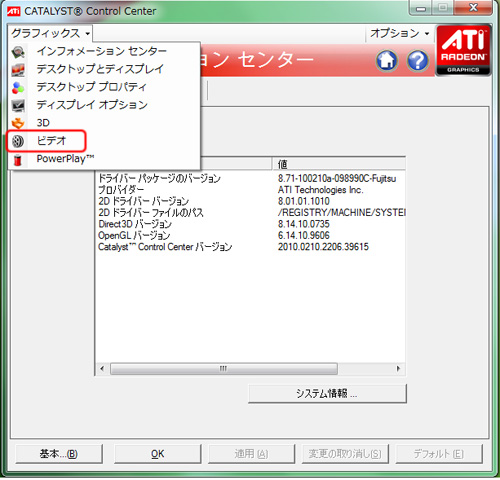500x480 pixels.
Task: Click the value 2010.0210.2206.39615
Action: (x=323, y=247)
